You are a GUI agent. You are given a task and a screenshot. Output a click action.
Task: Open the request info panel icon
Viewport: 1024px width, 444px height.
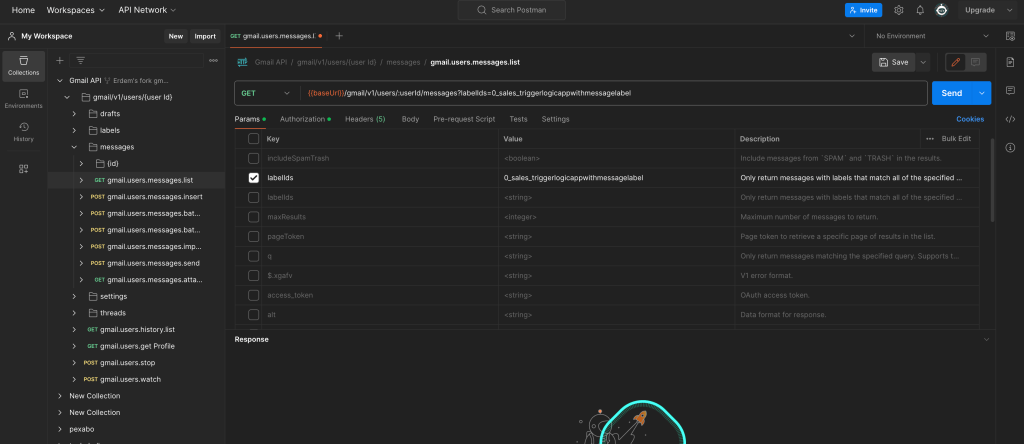[1010, 147]
